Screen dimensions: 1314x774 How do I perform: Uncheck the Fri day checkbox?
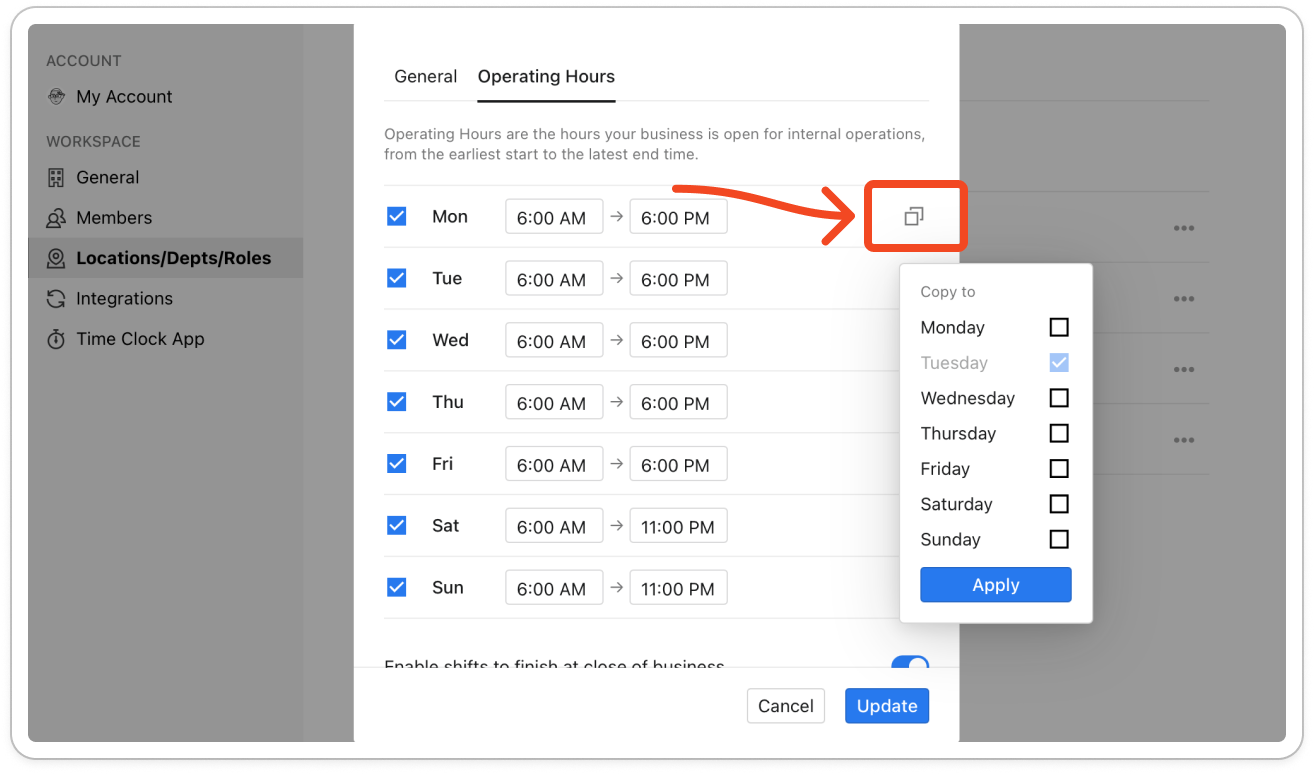click(397, 464)
